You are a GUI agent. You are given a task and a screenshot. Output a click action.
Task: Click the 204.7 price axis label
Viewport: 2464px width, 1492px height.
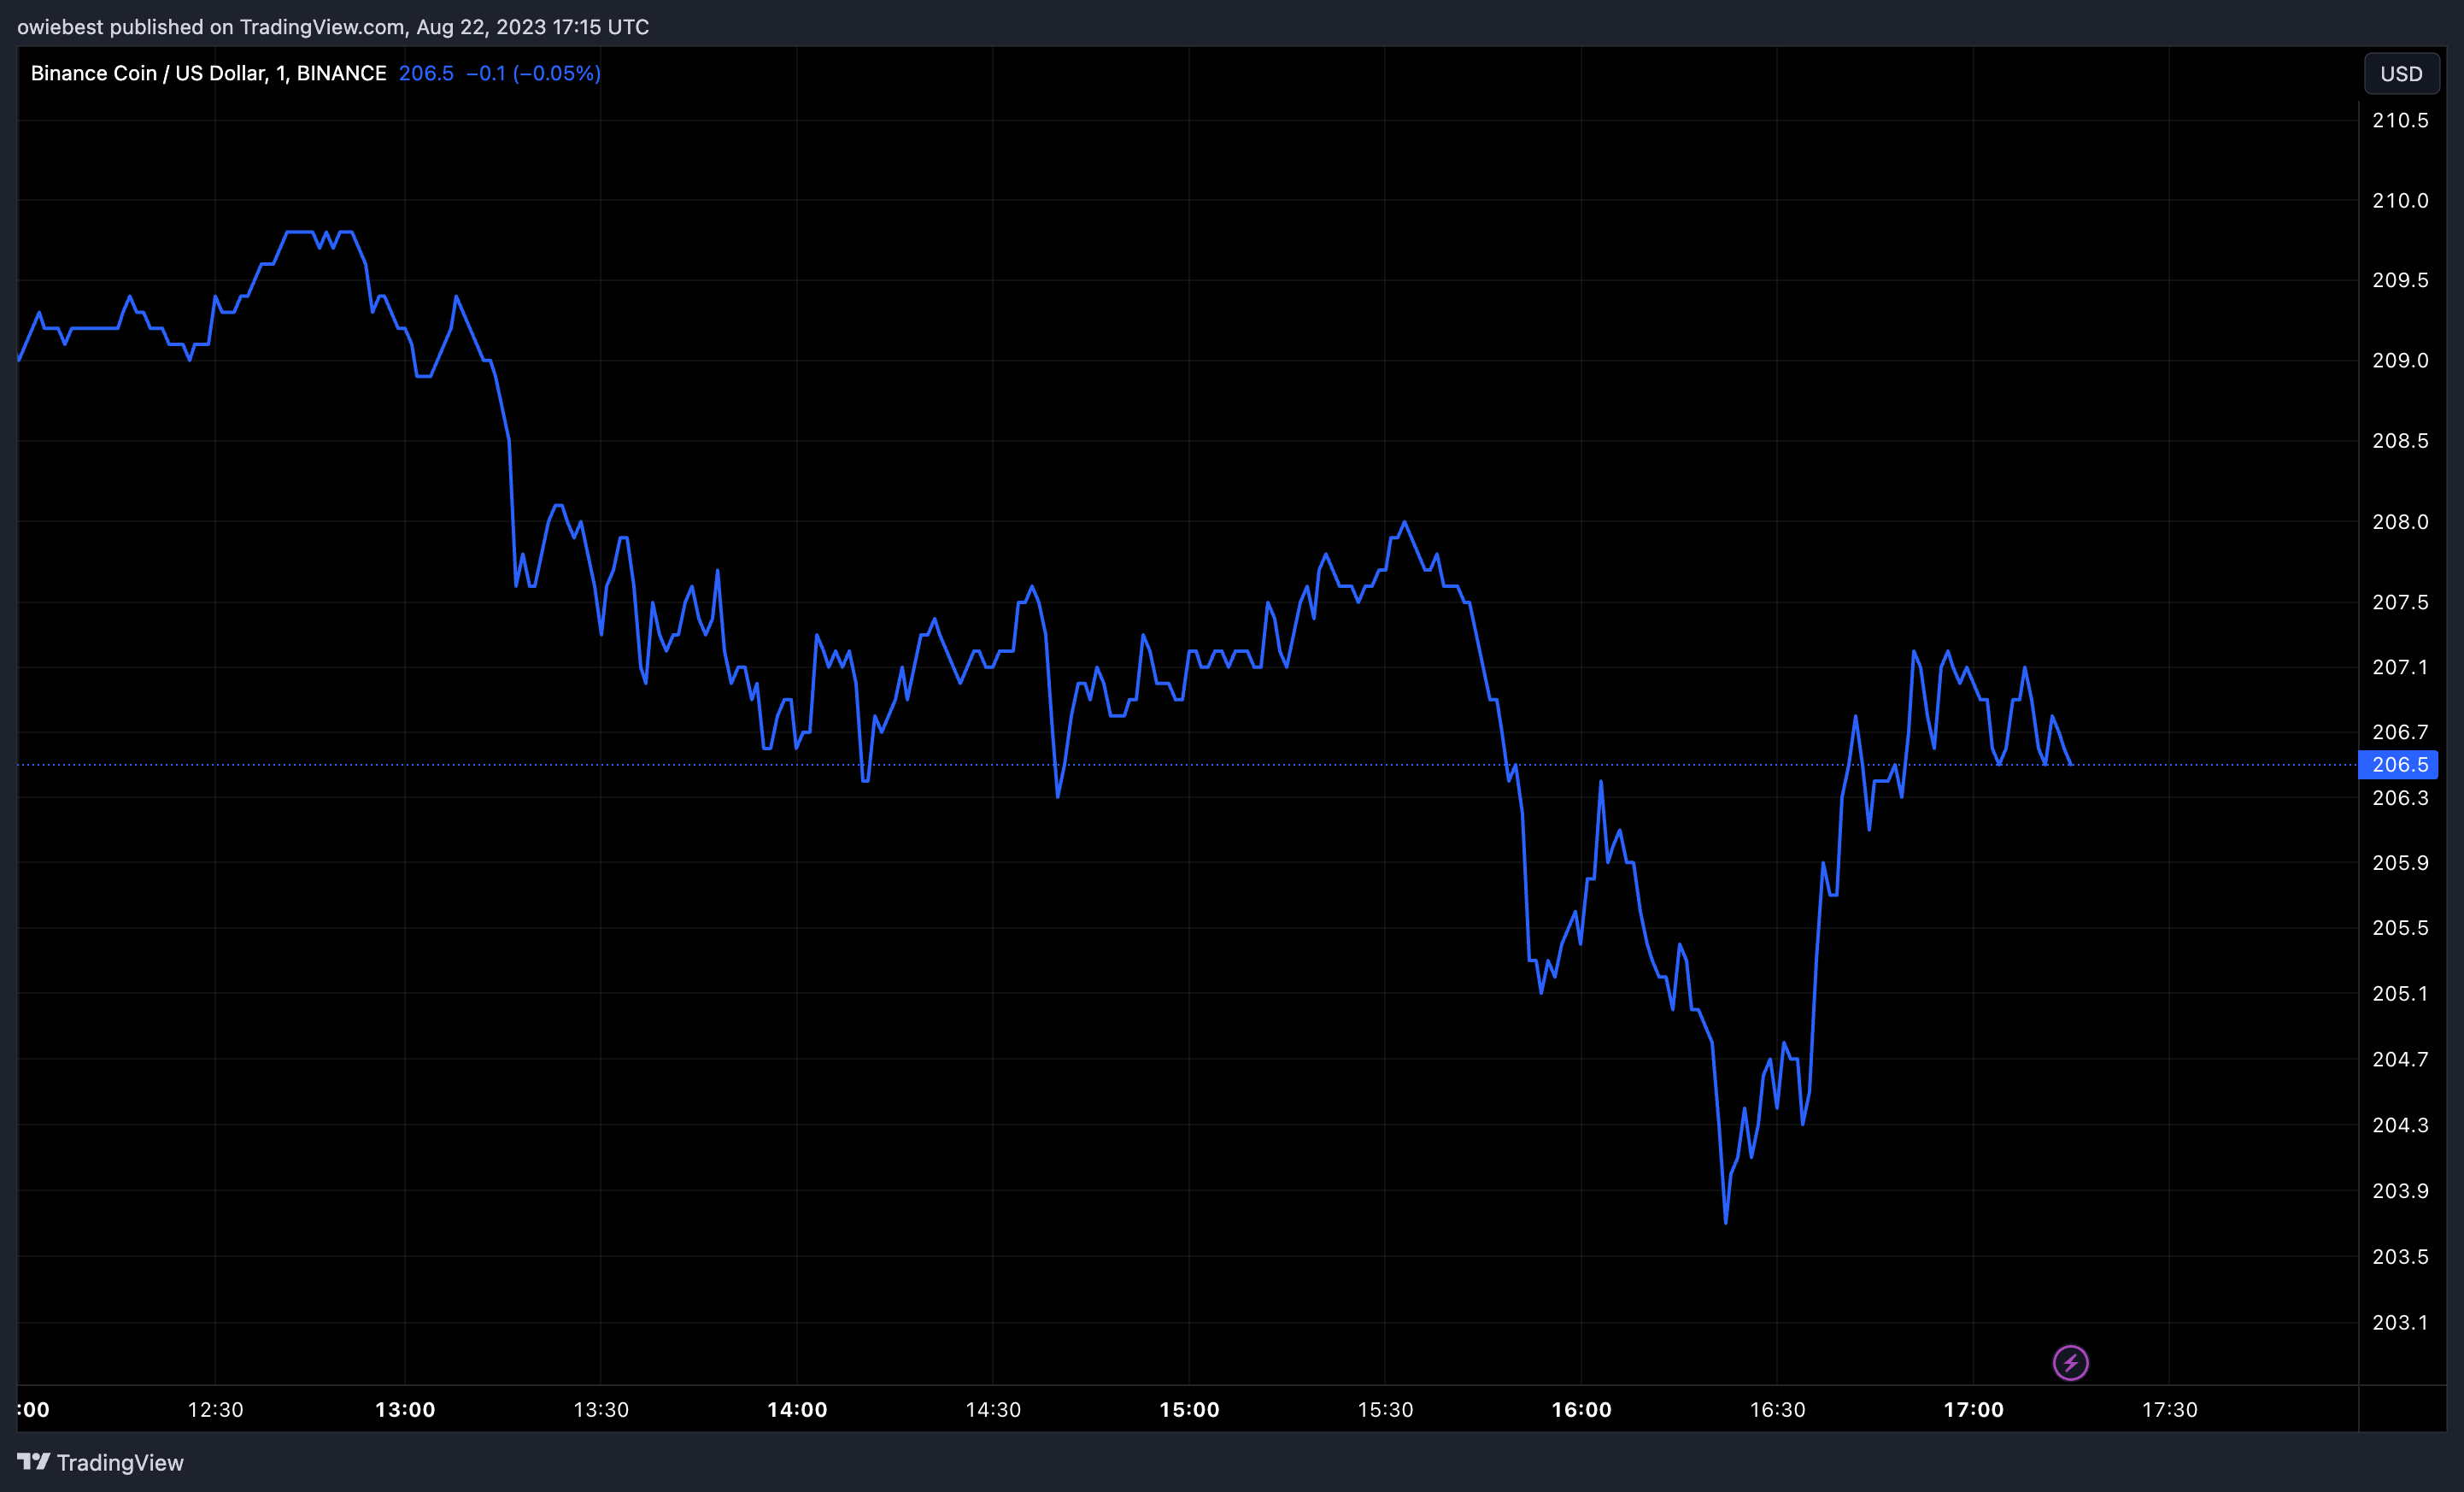[x=2400, y=1059]
